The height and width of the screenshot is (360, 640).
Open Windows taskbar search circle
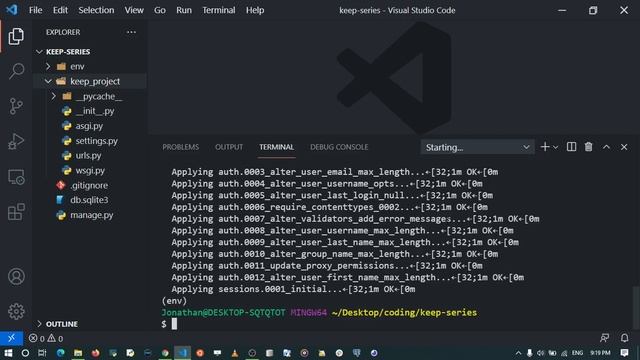point(25,353)
